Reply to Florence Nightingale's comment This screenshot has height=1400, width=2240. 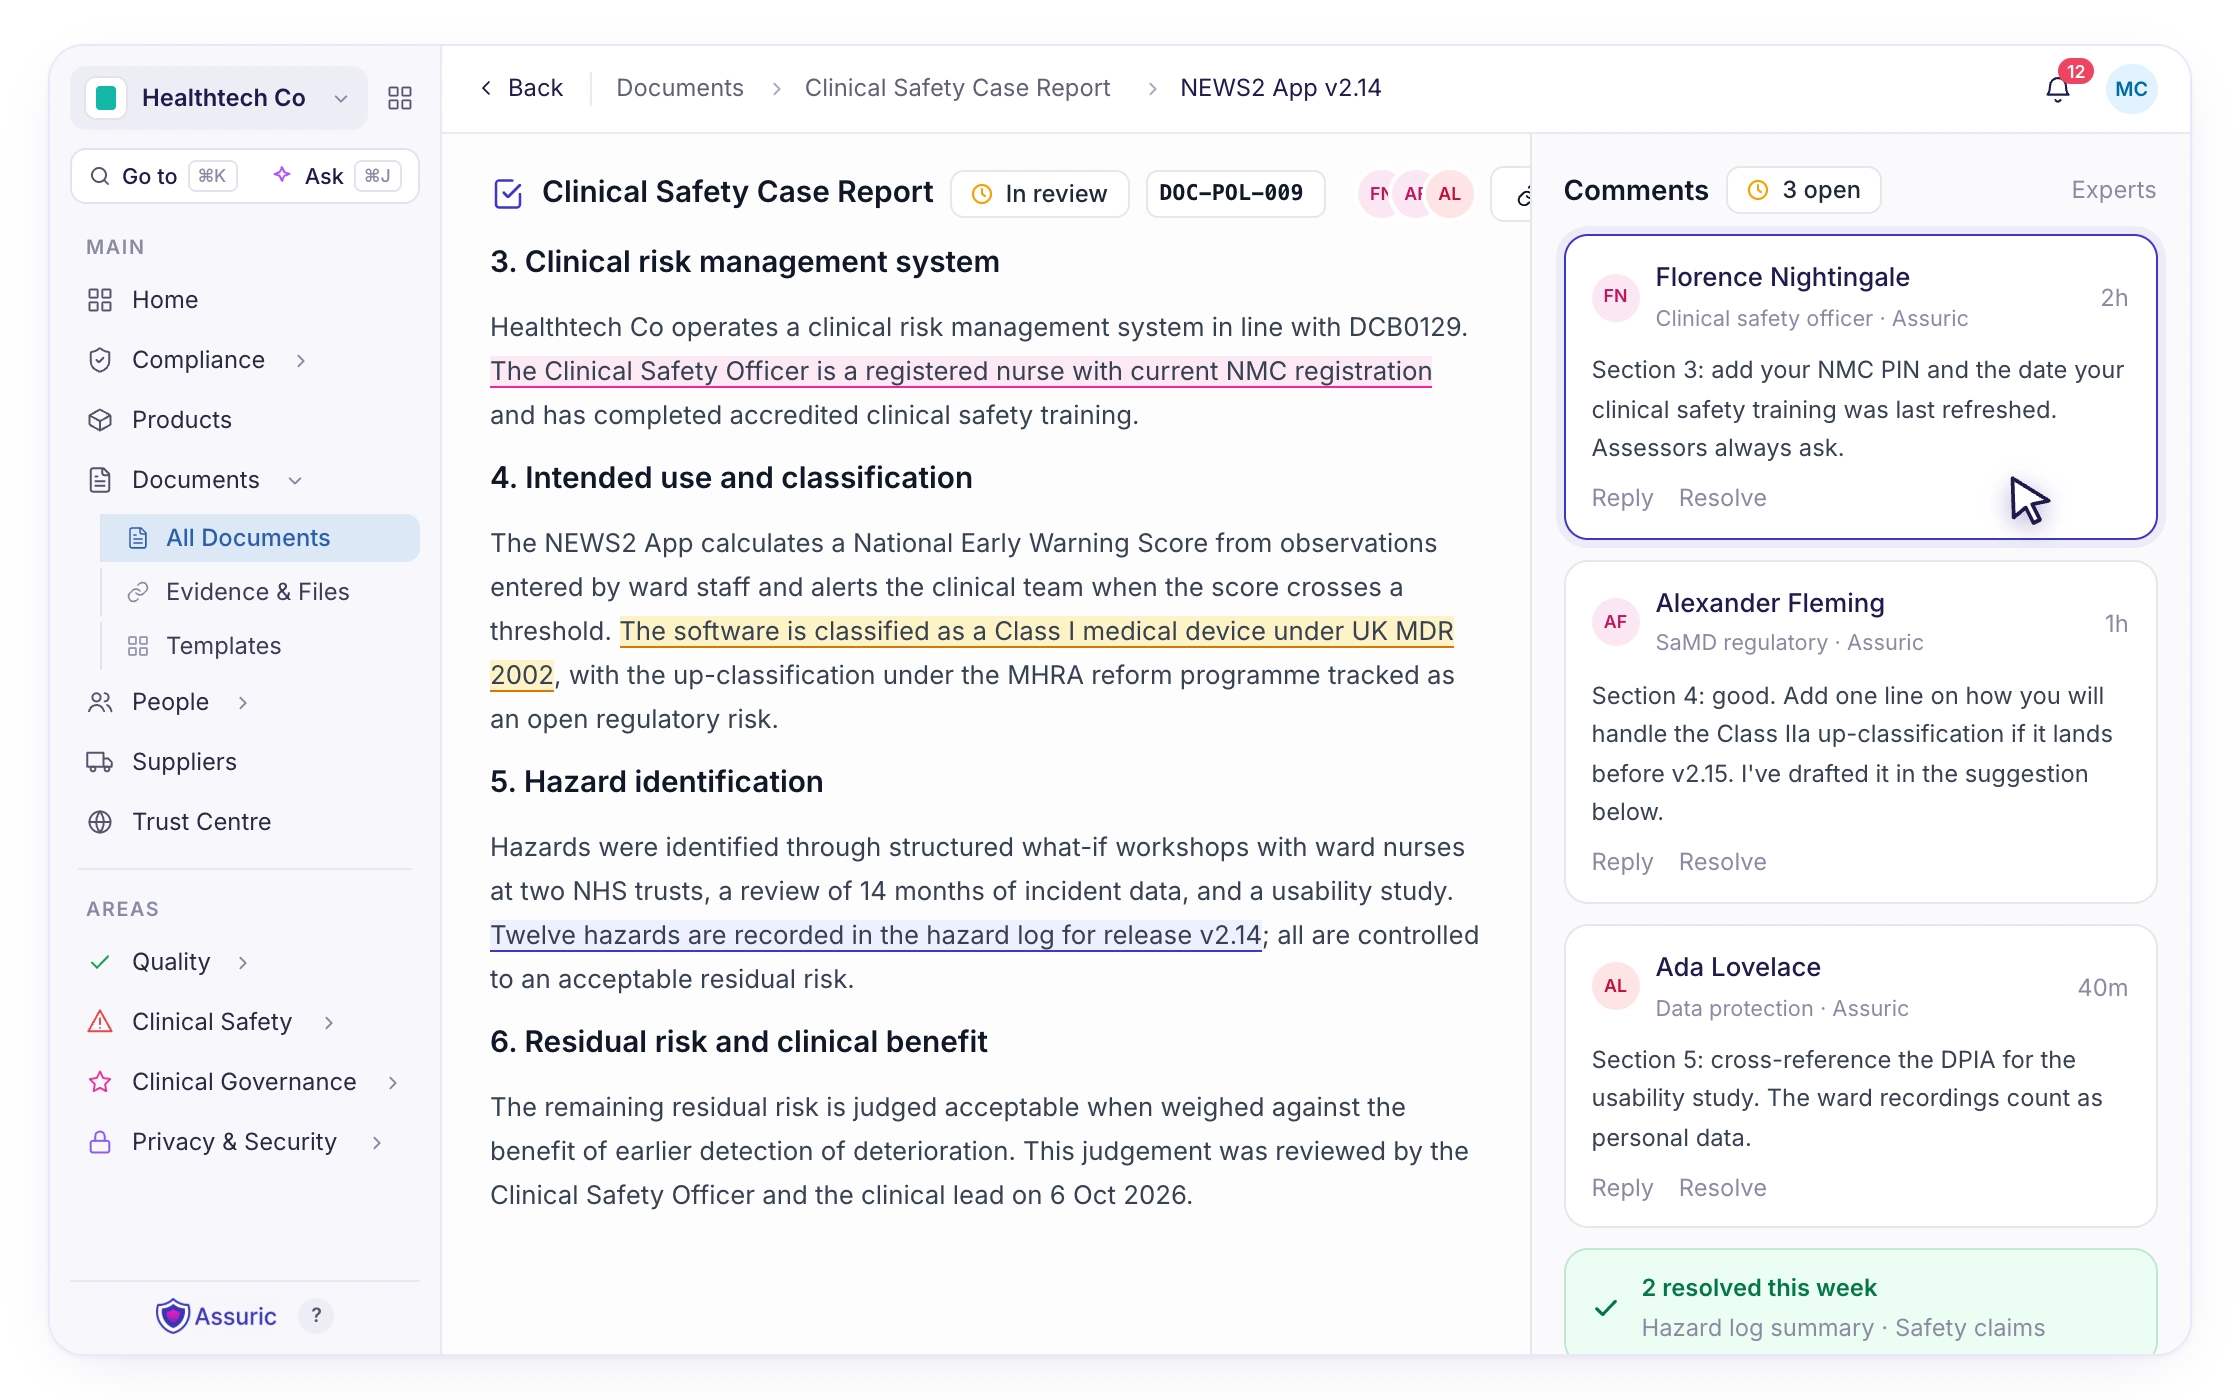(x=1622, y=498)
